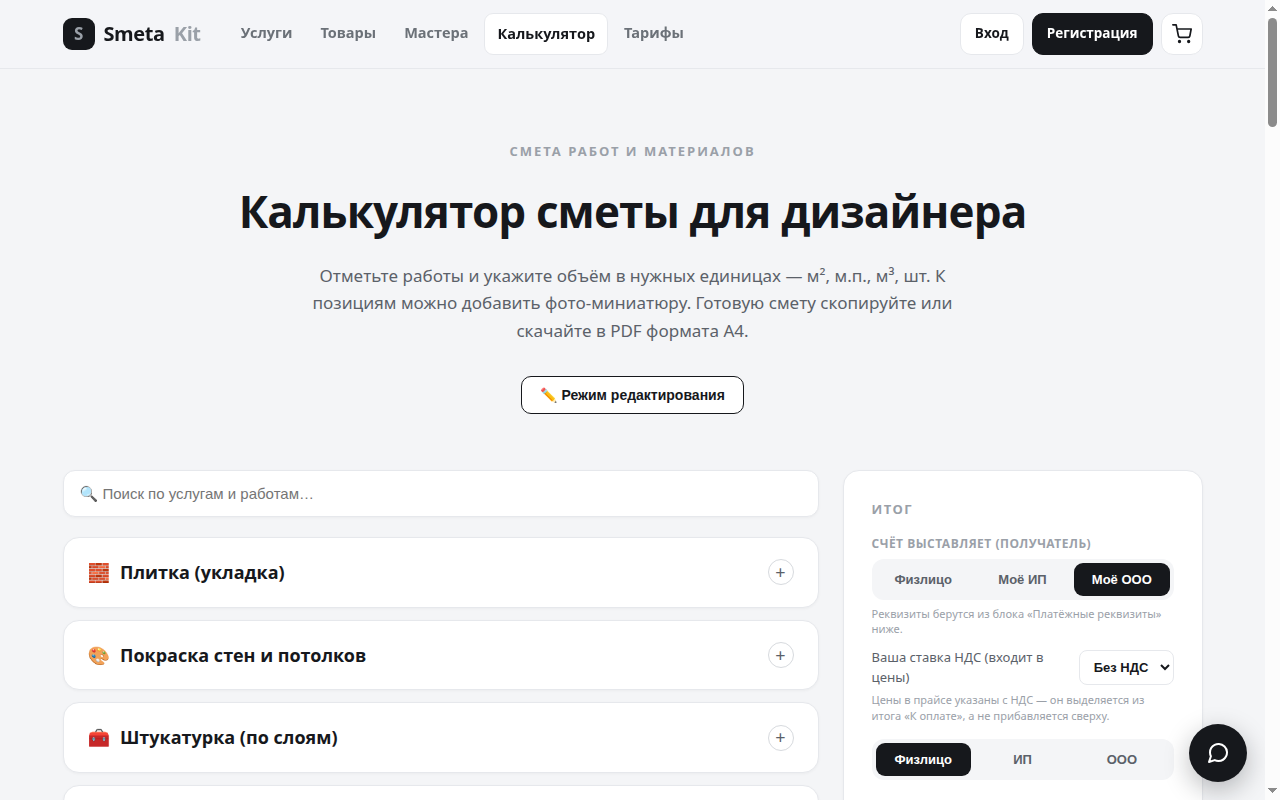Viewport: 1280px width, 800px height.
Task: Enable Режим редактирования
Action: (x=632, y=395)
